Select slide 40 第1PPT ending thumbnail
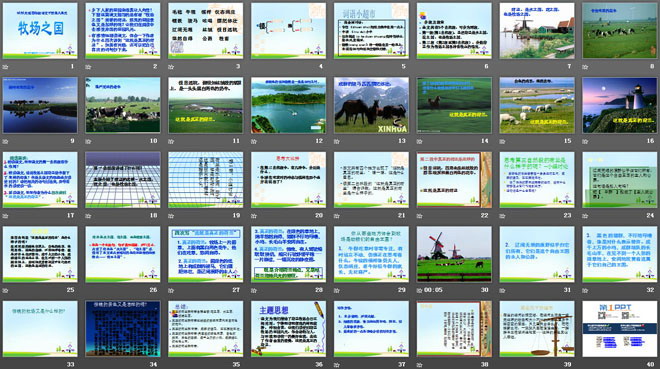Image resolution: width=660 pixels, height=369 pixels. click(x=620, y=329)
